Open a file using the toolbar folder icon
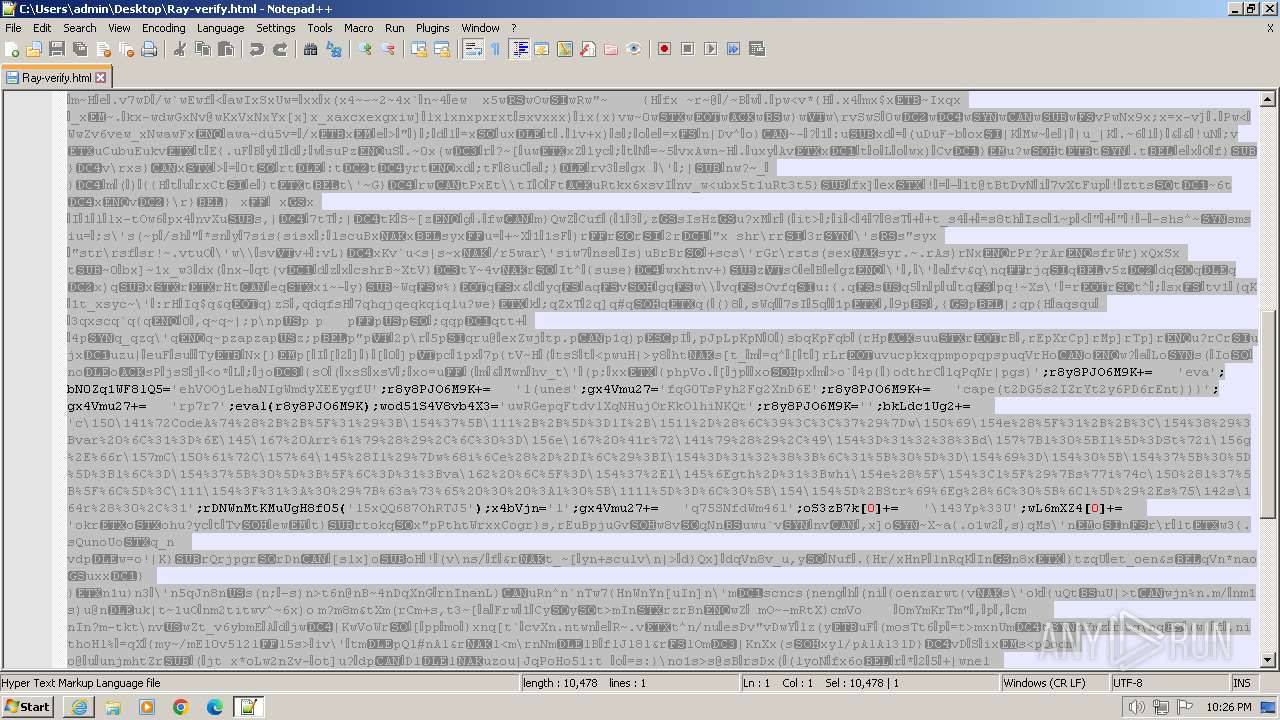The width and height of the screenshot is (1280, 720). [x=34, y=49]
